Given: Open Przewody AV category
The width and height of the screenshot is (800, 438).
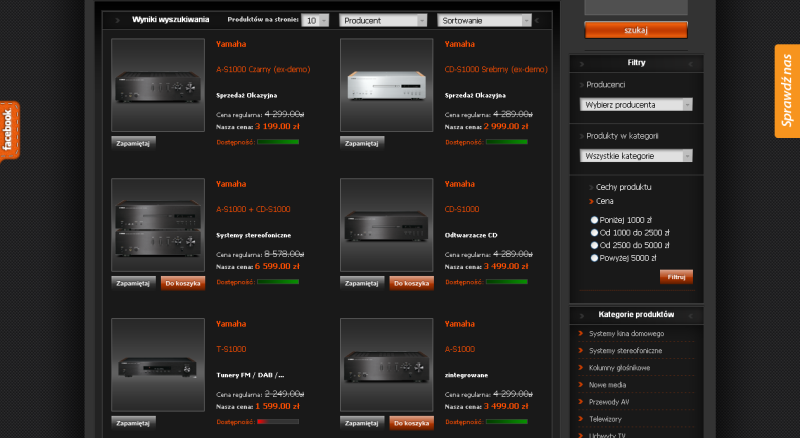Looking at the screenshot, I should pos(609,402).
